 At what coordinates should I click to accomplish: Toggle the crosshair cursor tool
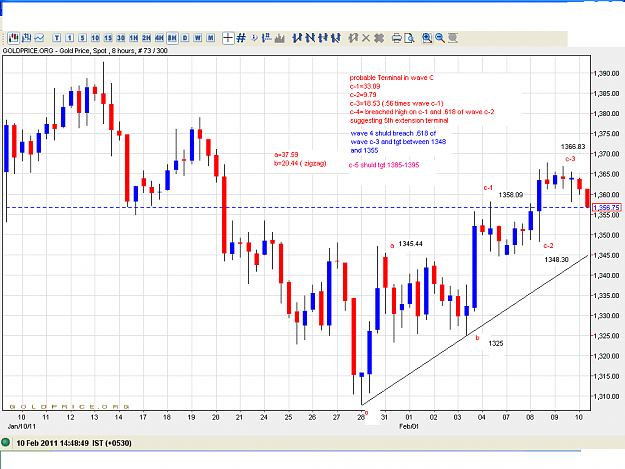[228, 38]
